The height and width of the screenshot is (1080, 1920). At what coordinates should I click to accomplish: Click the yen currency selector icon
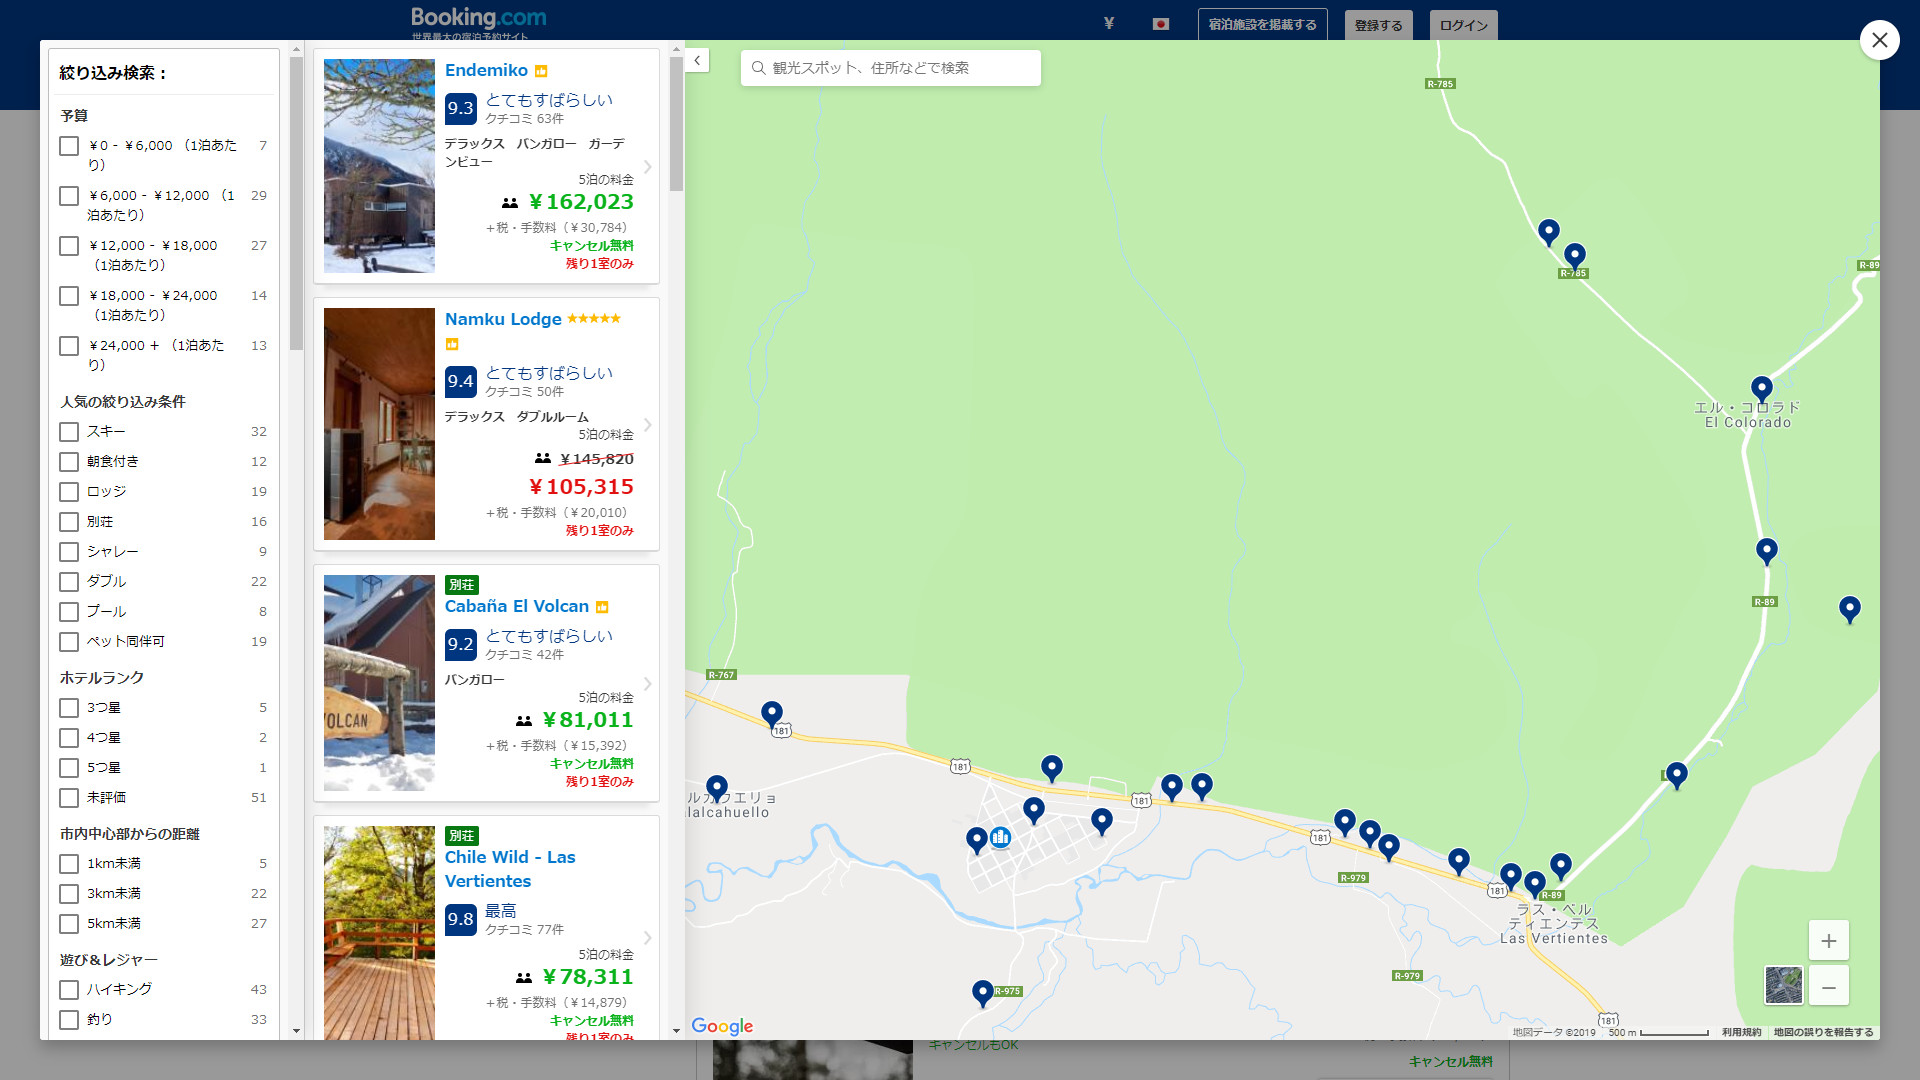(1108, 24)
